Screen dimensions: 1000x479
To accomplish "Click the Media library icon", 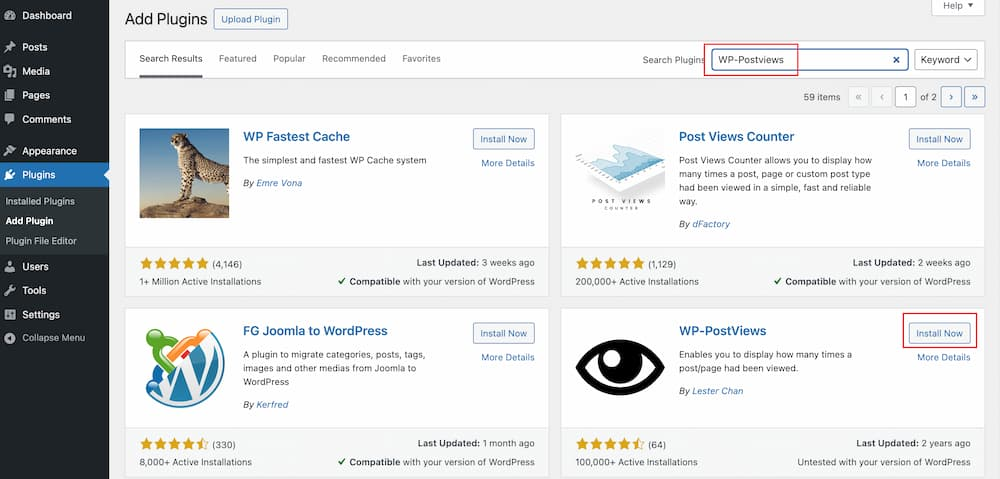I will point(10,71).
